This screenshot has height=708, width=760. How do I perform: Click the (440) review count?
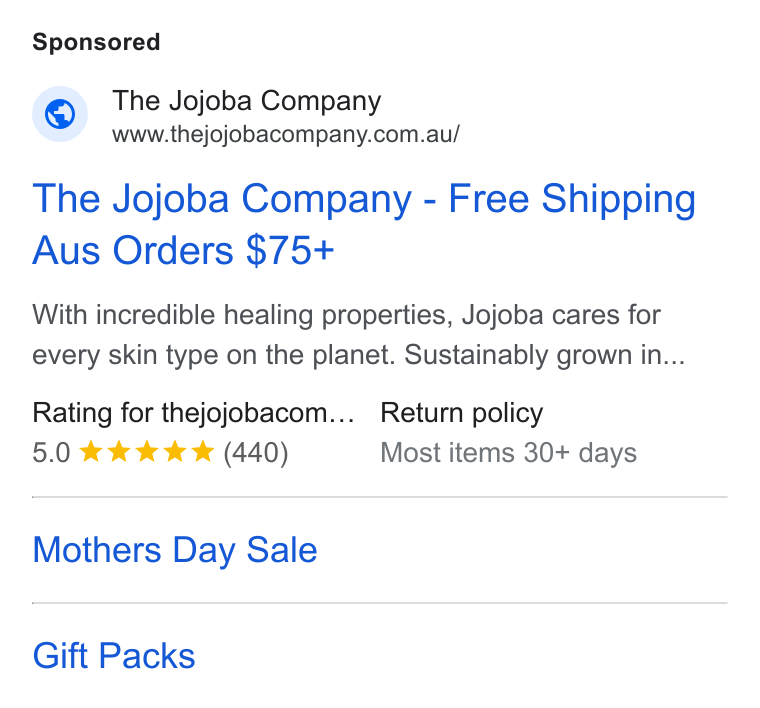tap(256, 453)
